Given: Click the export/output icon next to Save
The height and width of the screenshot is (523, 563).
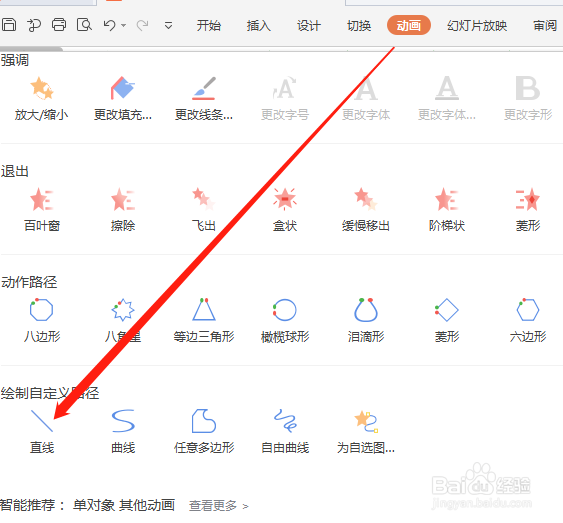Looking at the screenshot, I should (x=34, y=25).
